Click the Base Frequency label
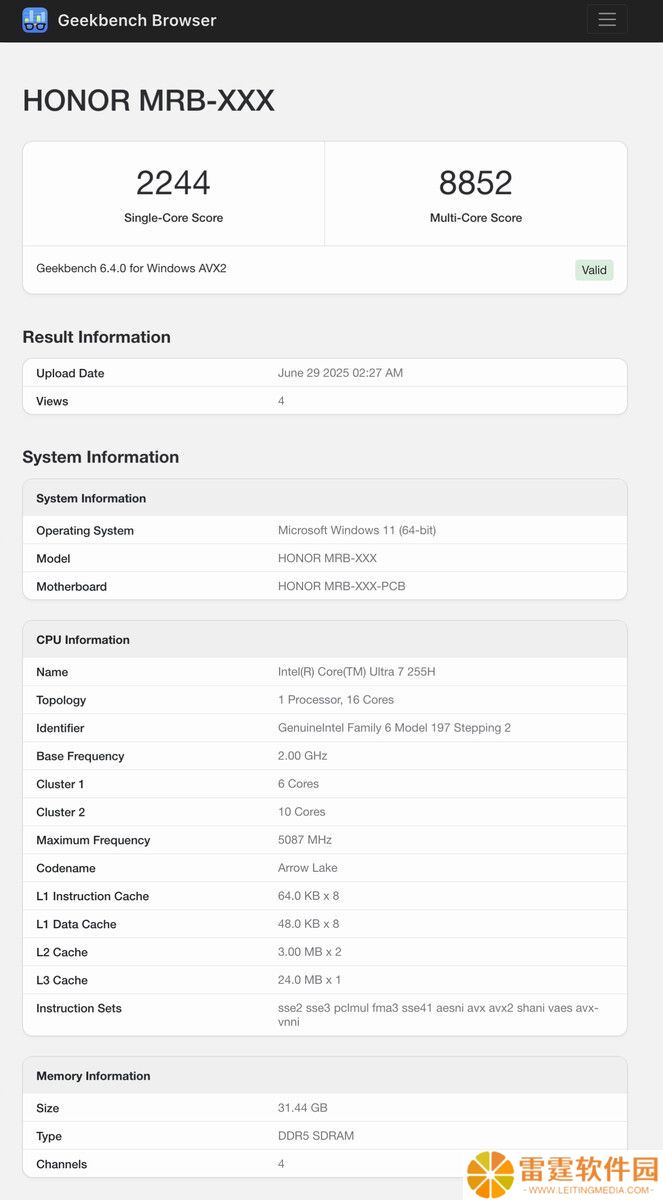This screenshot has height=1200, width=663. click(80, 756)
